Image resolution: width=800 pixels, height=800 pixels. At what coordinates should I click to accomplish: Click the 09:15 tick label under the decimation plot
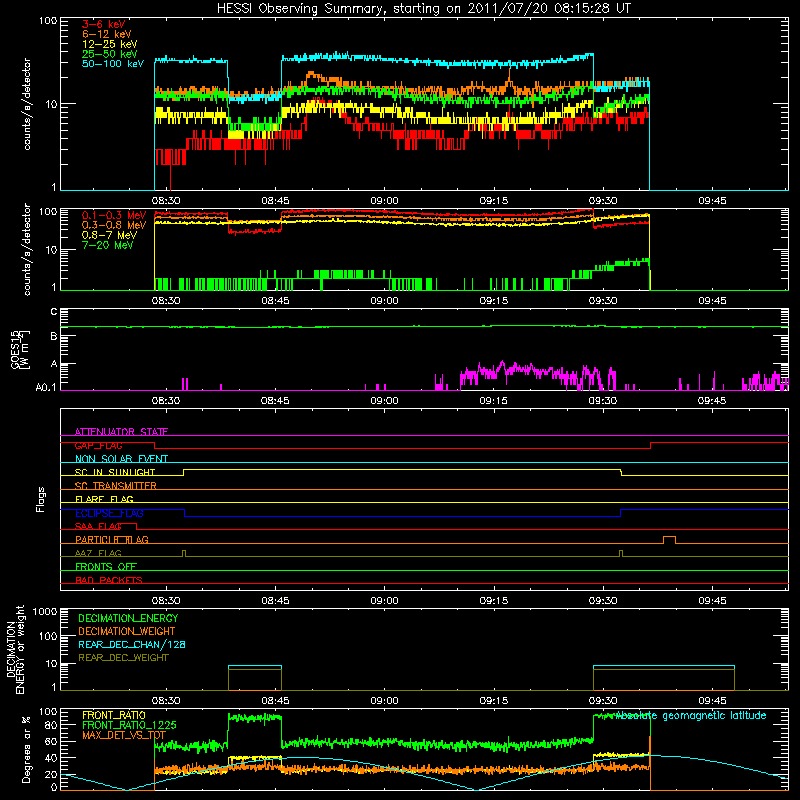click(493, 701)
